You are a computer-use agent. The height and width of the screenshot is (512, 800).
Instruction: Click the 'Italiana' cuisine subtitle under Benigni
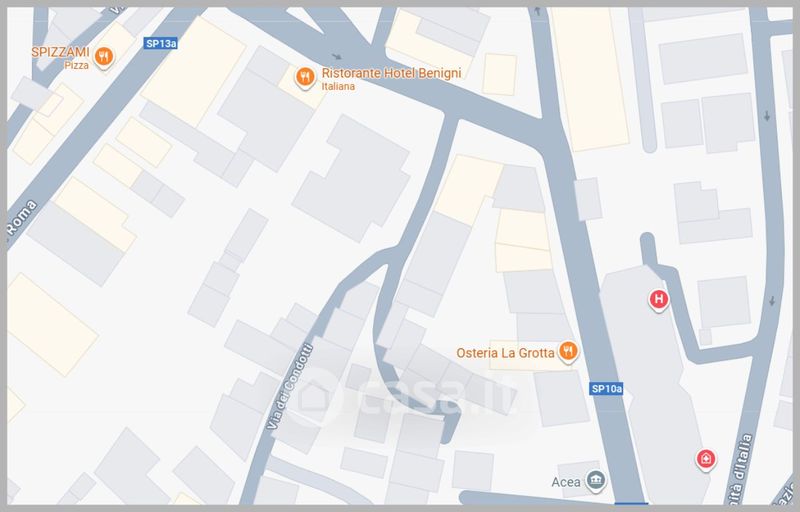point(338,86)
